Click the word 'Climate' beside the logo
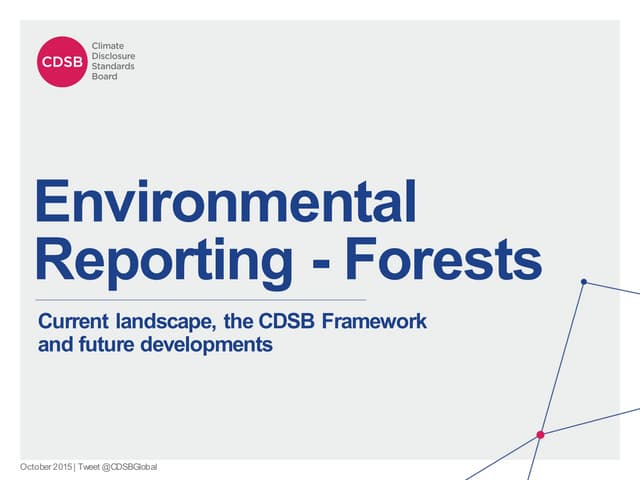 click(109, 46)
